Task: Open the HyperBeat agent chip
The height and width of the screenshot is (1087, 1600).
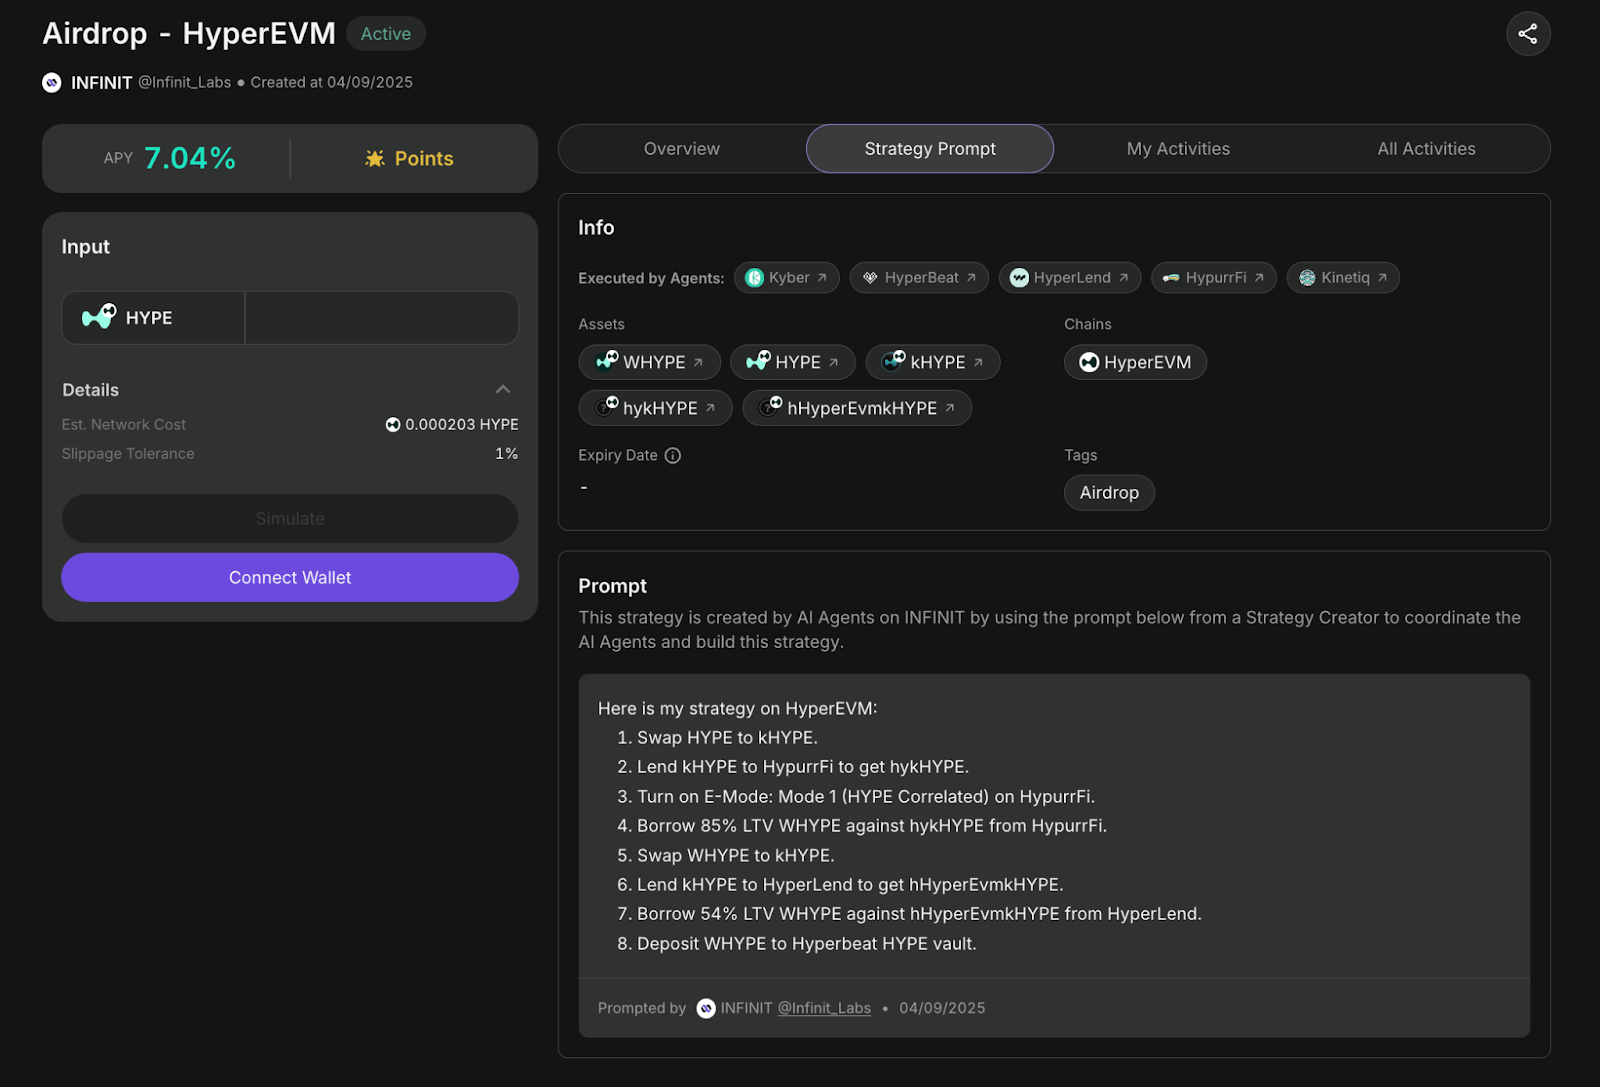Action: pyautogui.click(x=919, y=278)
